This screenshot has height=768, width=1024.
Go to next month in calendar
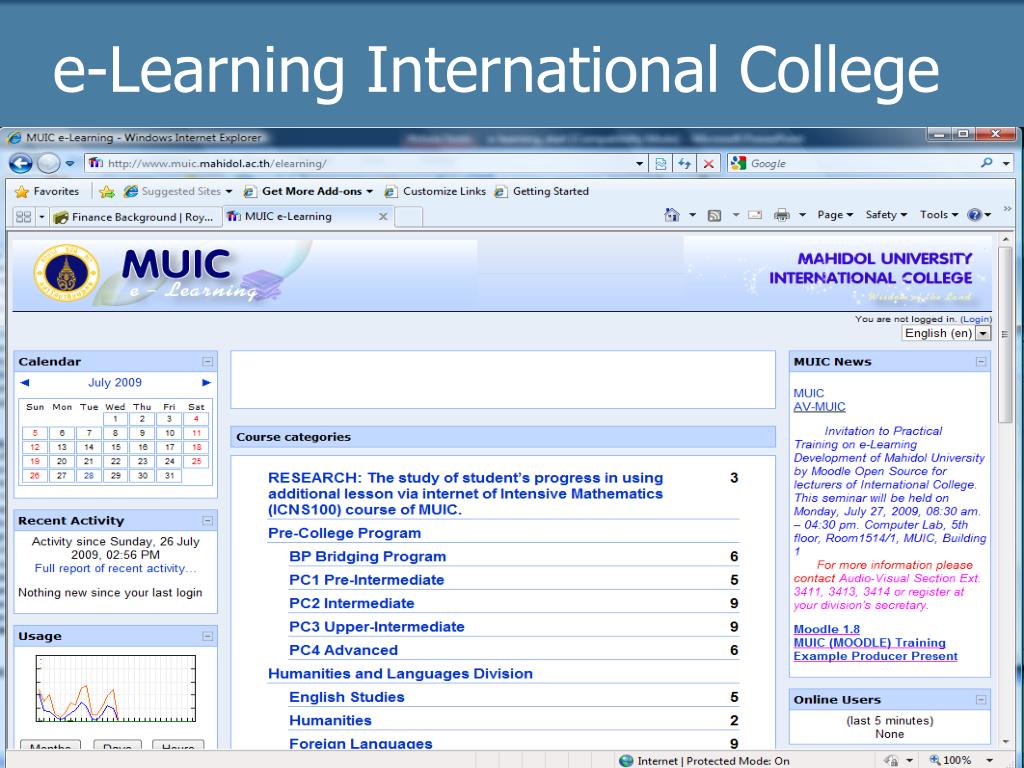tap(206, 383)
